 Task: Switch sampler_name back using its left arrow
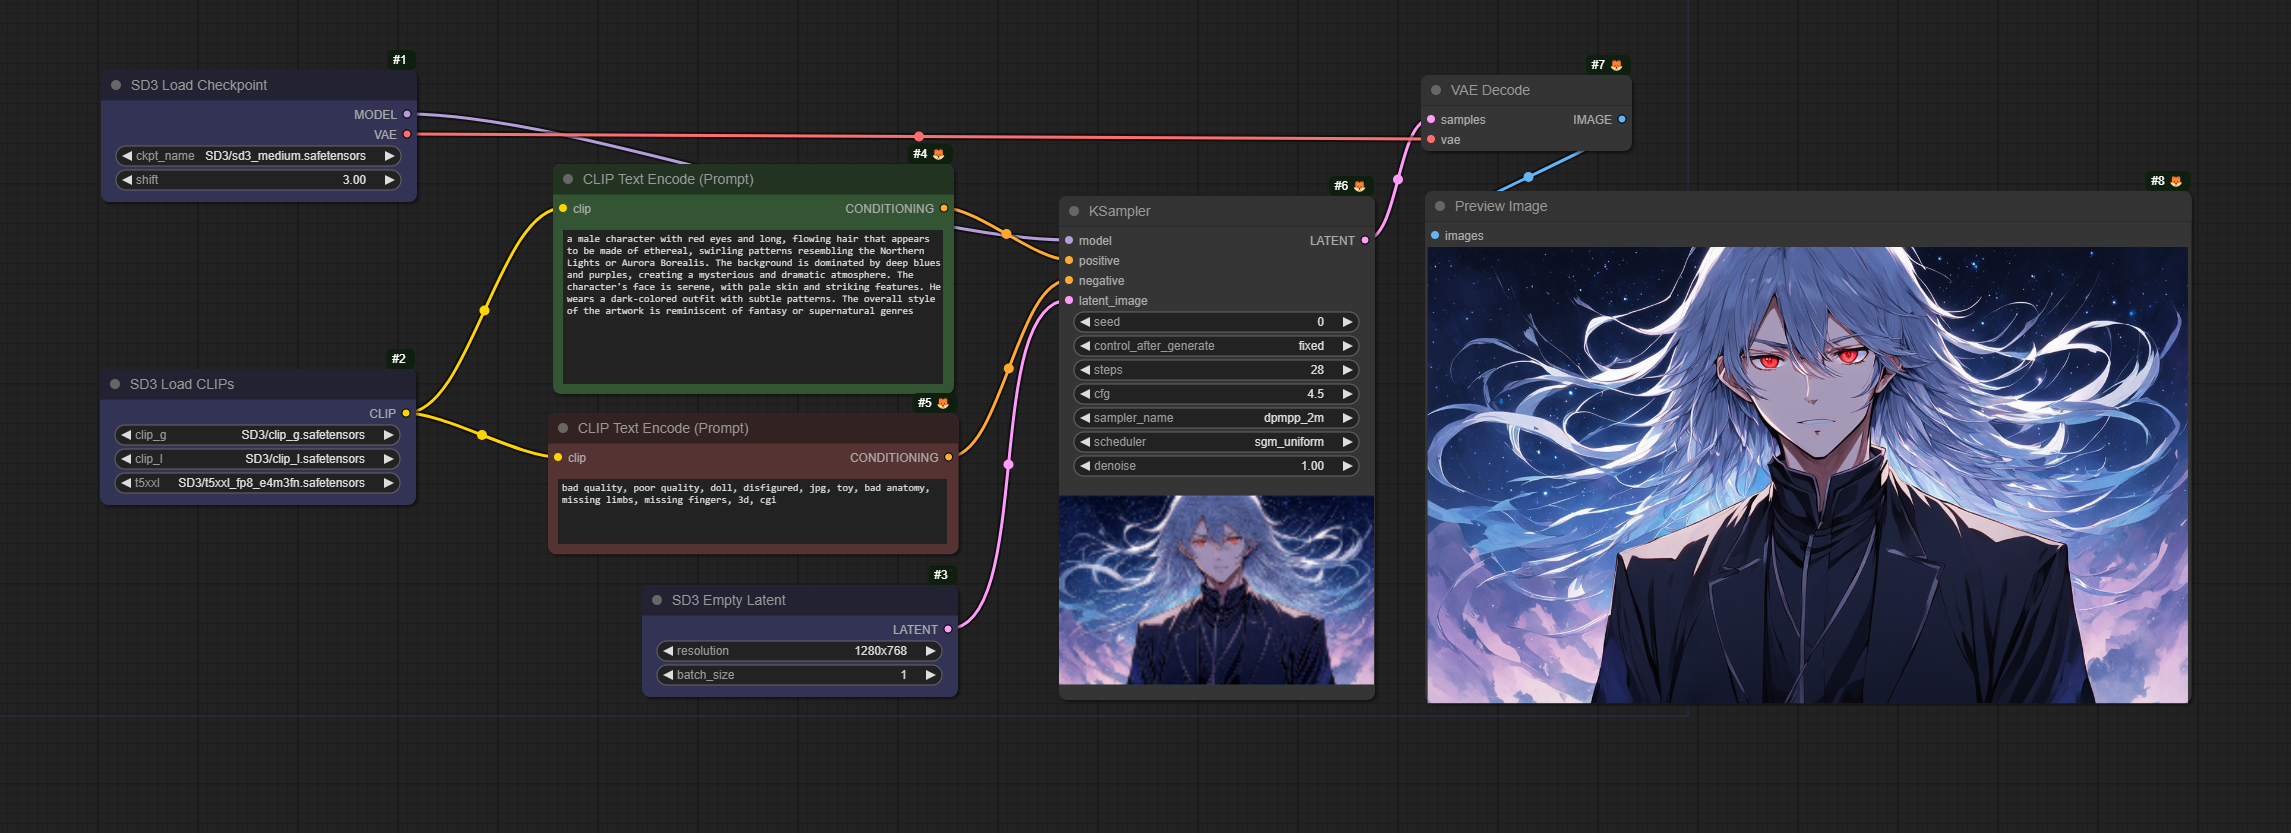[x=1085, y=418]
